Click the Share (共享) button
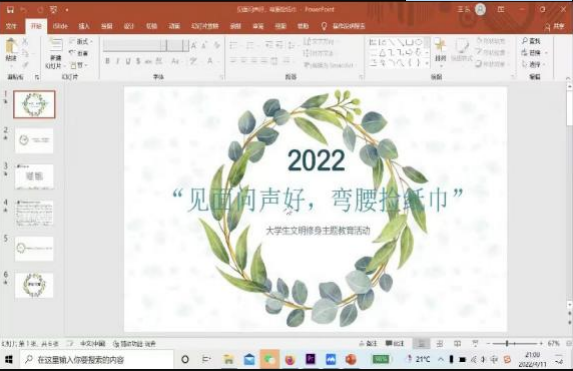The width and height of the screenshot is (573, 371). point(555,26)
